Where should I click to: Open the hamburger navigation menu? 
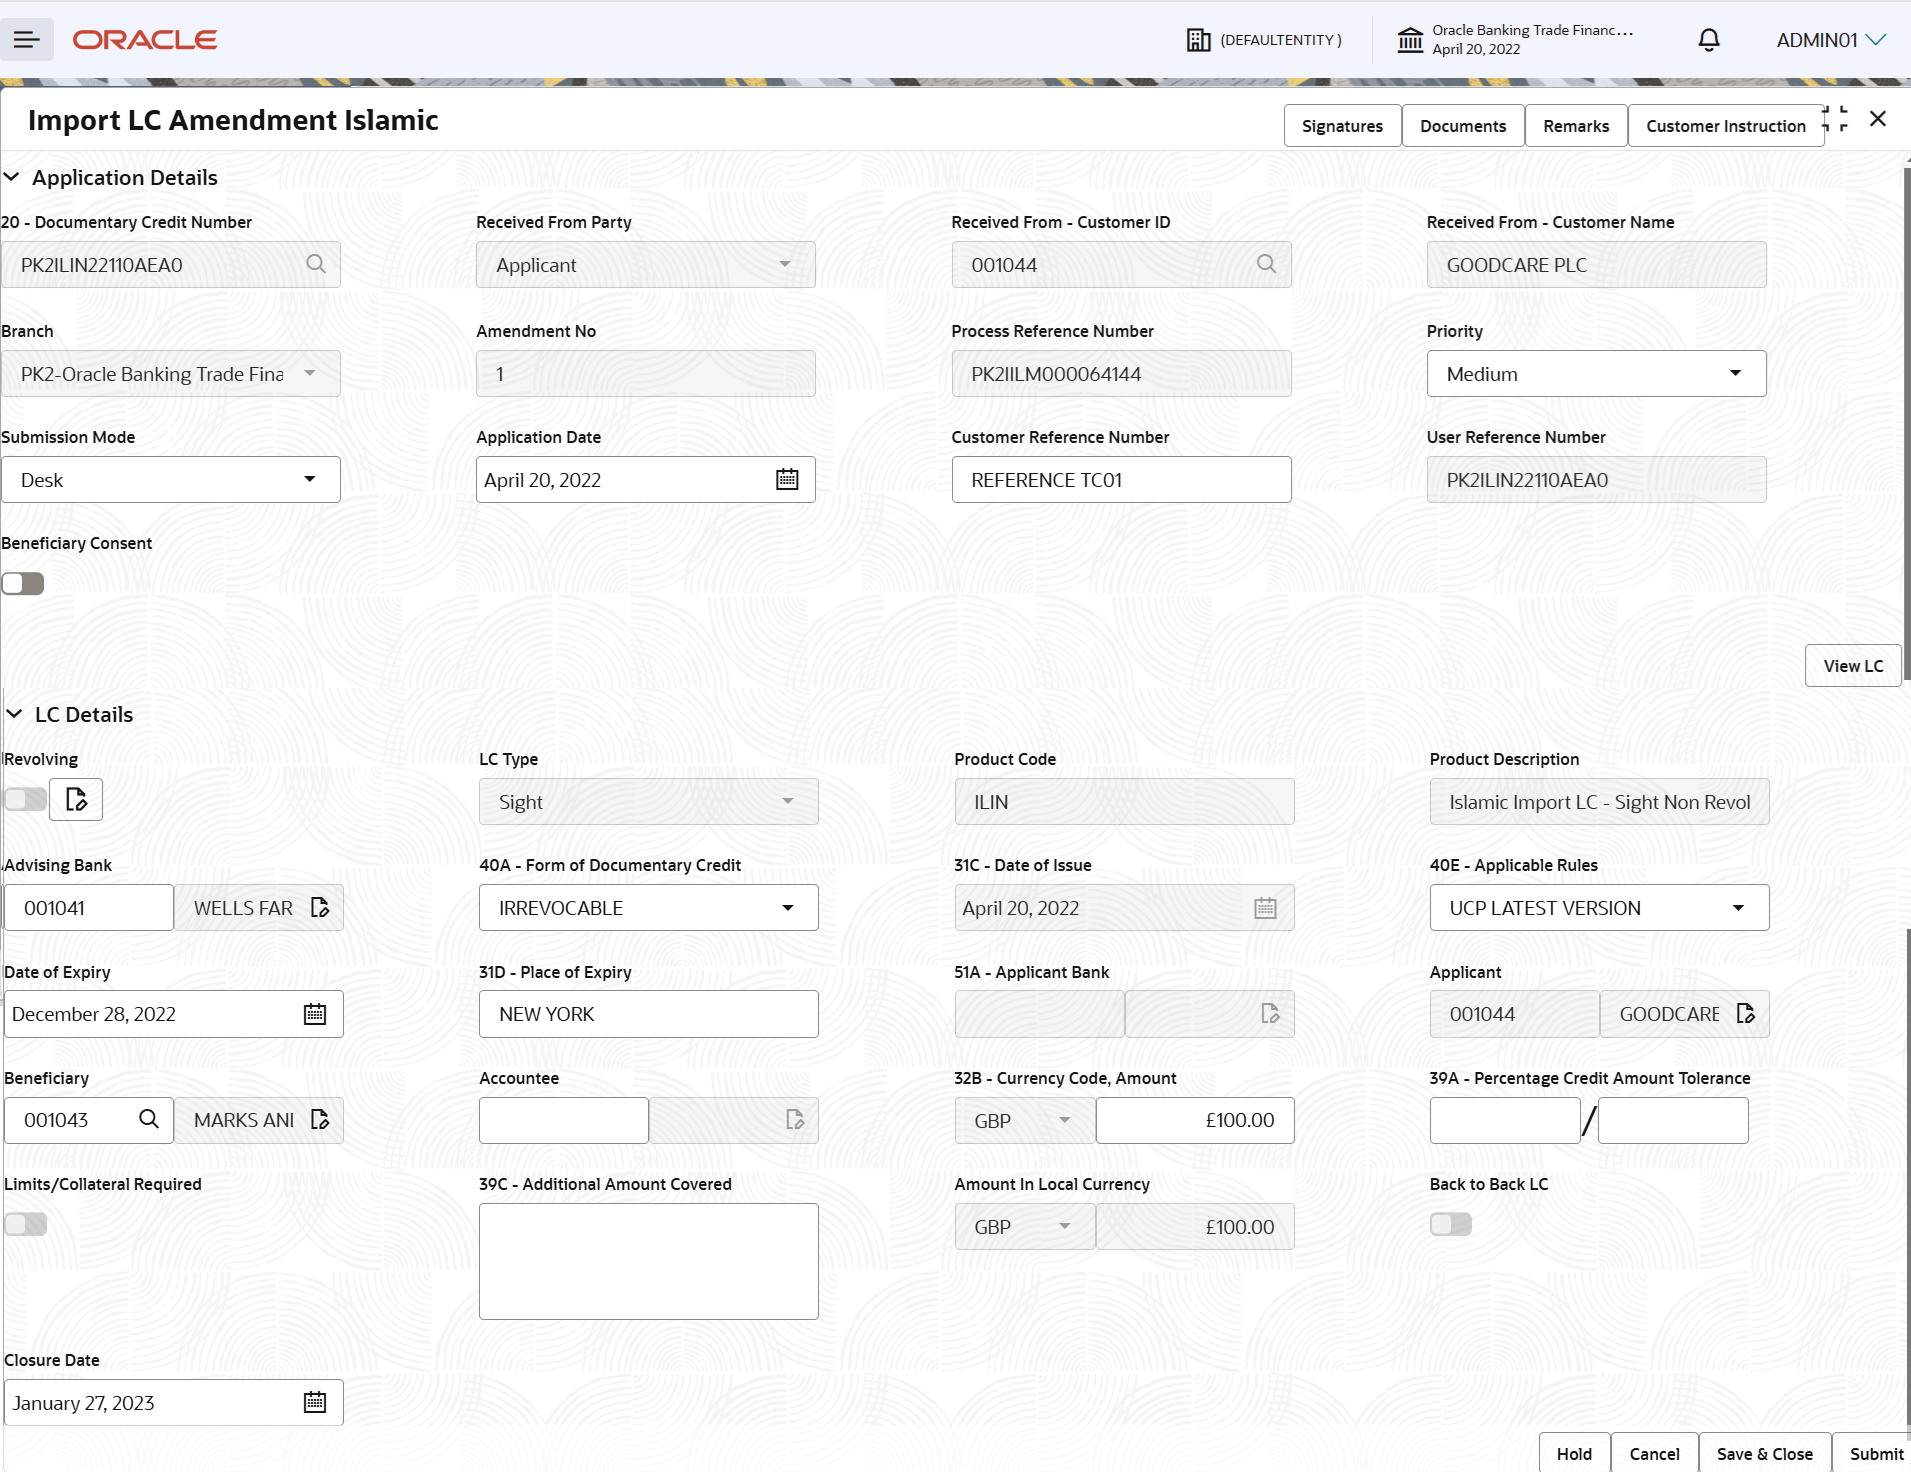tap(27, 40)
